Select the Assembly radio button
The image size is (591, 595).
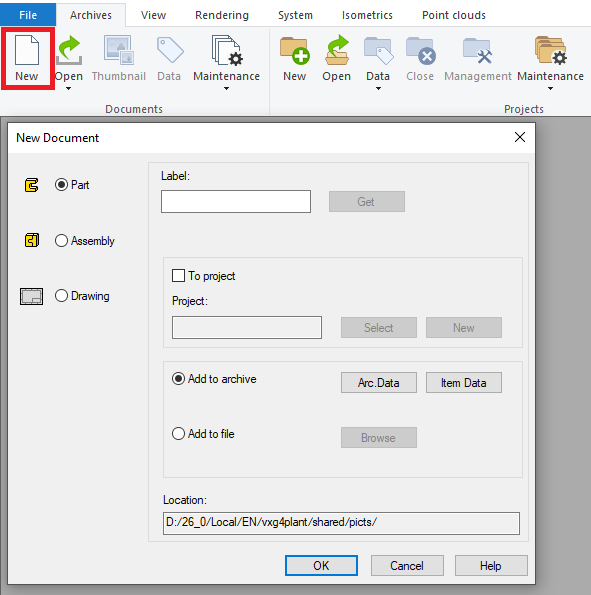61,241
